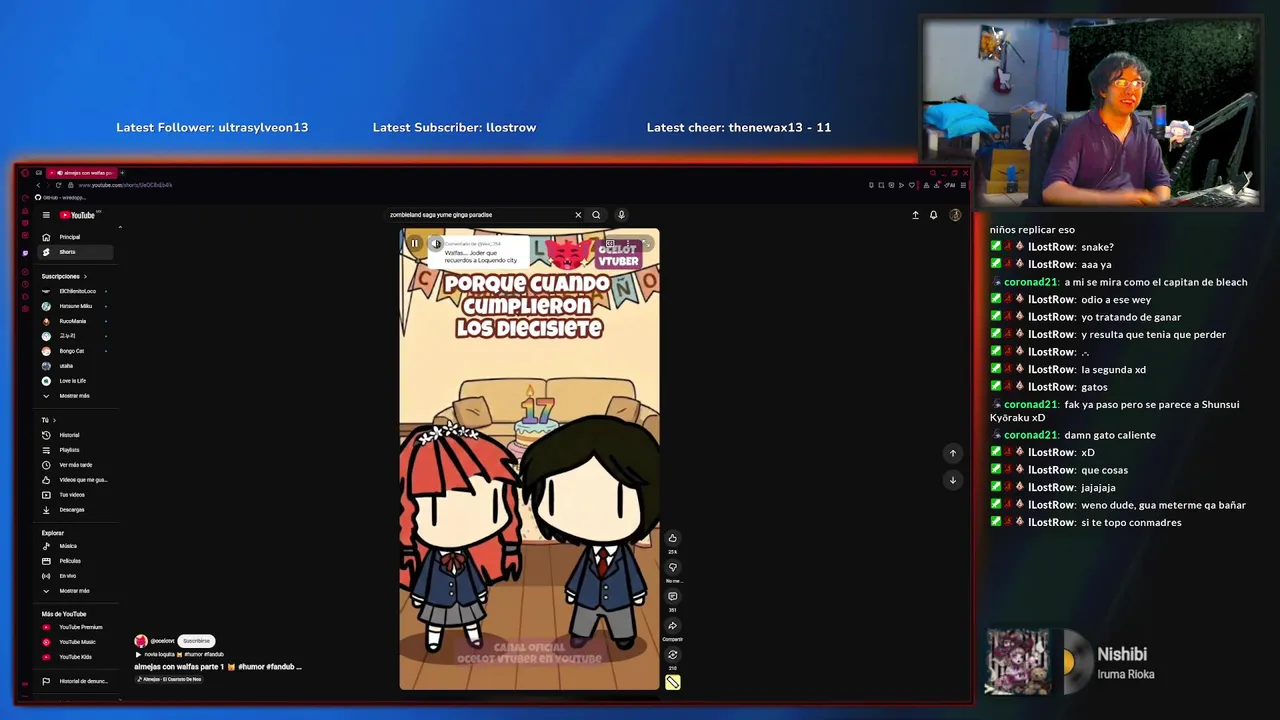Pause the playing Short
This screenshot has height=720, width=1280.
coord(414,244)
